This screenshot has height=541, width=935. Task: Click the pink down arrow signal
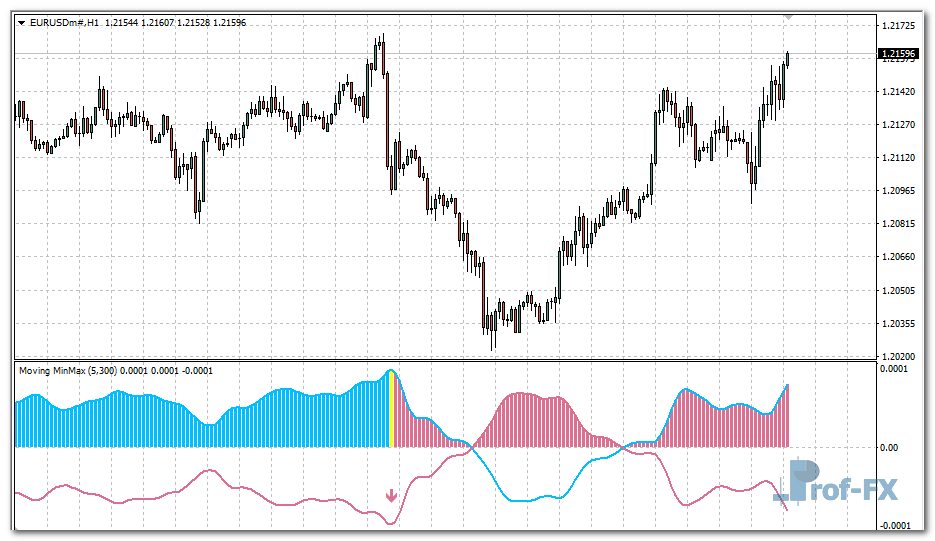[392, 495]
